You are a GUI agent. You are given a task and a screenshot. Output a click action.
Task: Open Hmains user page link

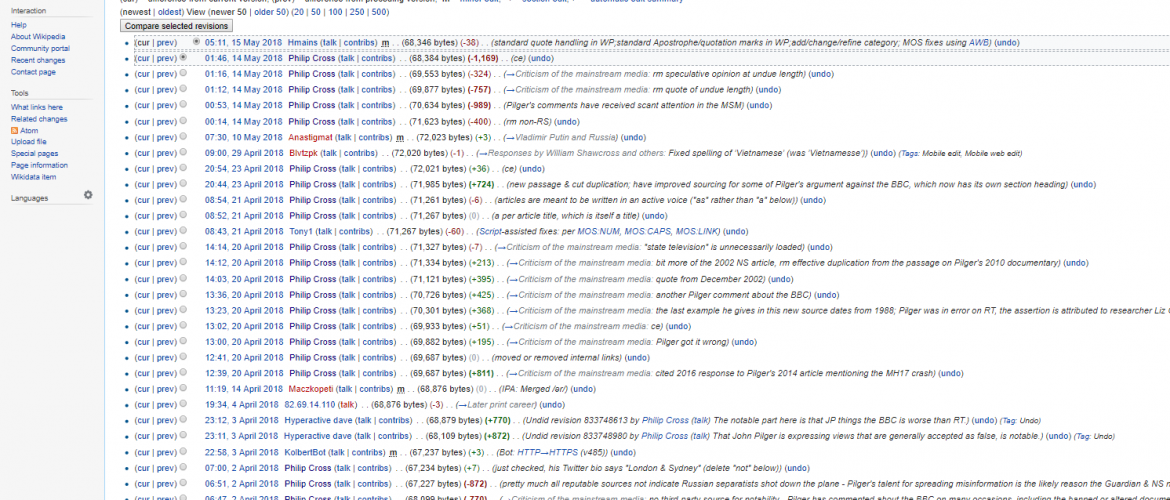[302, 43]
